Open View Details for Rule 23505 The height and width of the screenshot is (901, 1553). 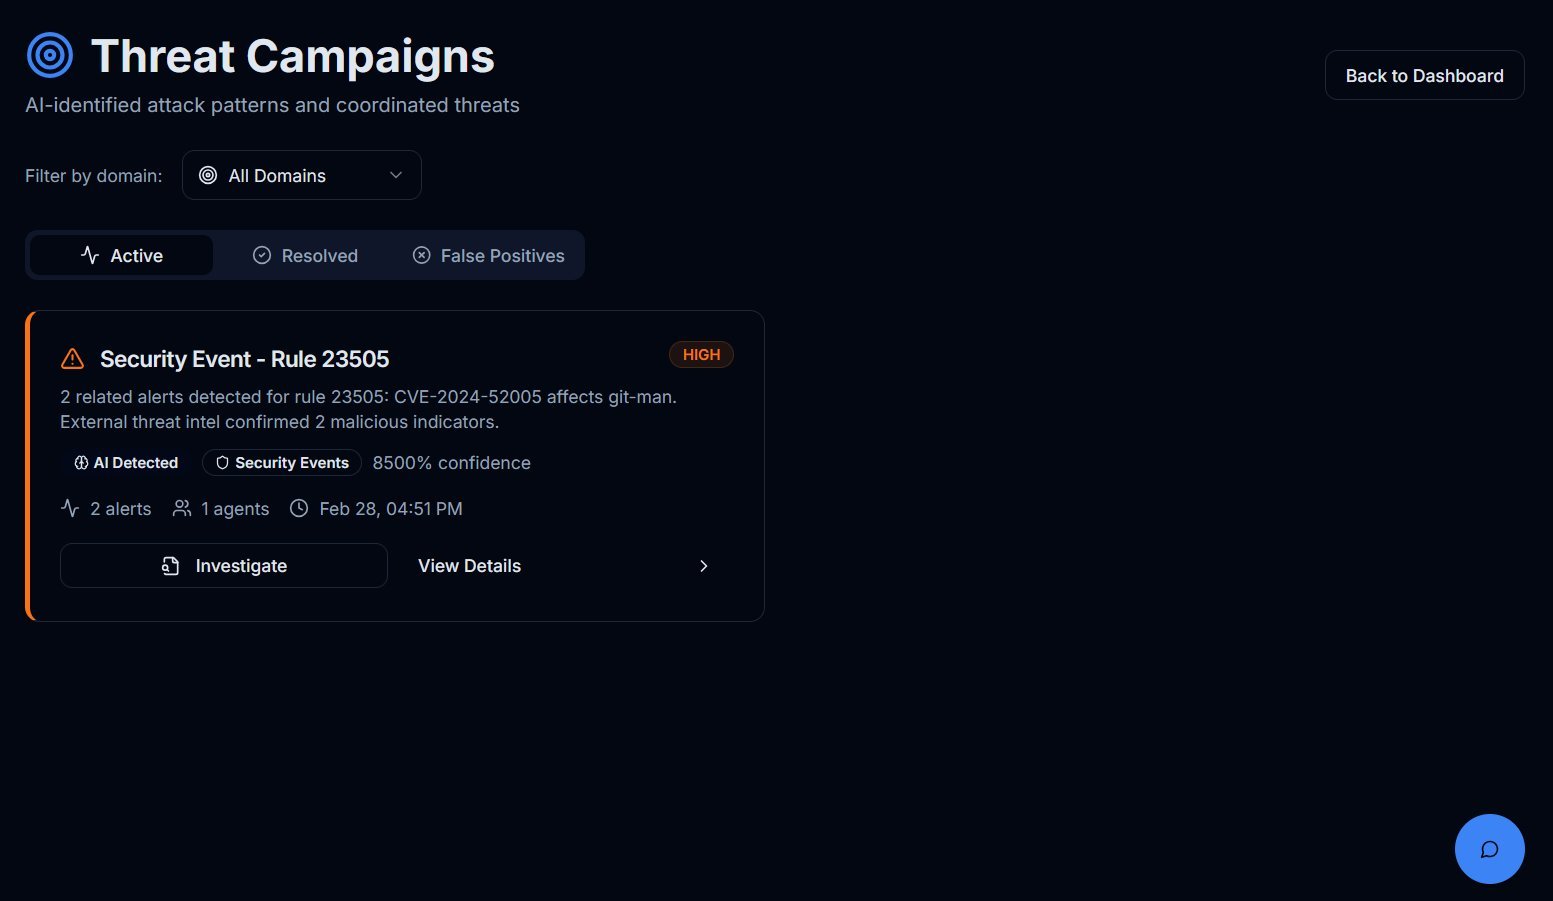(x=469, y=565)
